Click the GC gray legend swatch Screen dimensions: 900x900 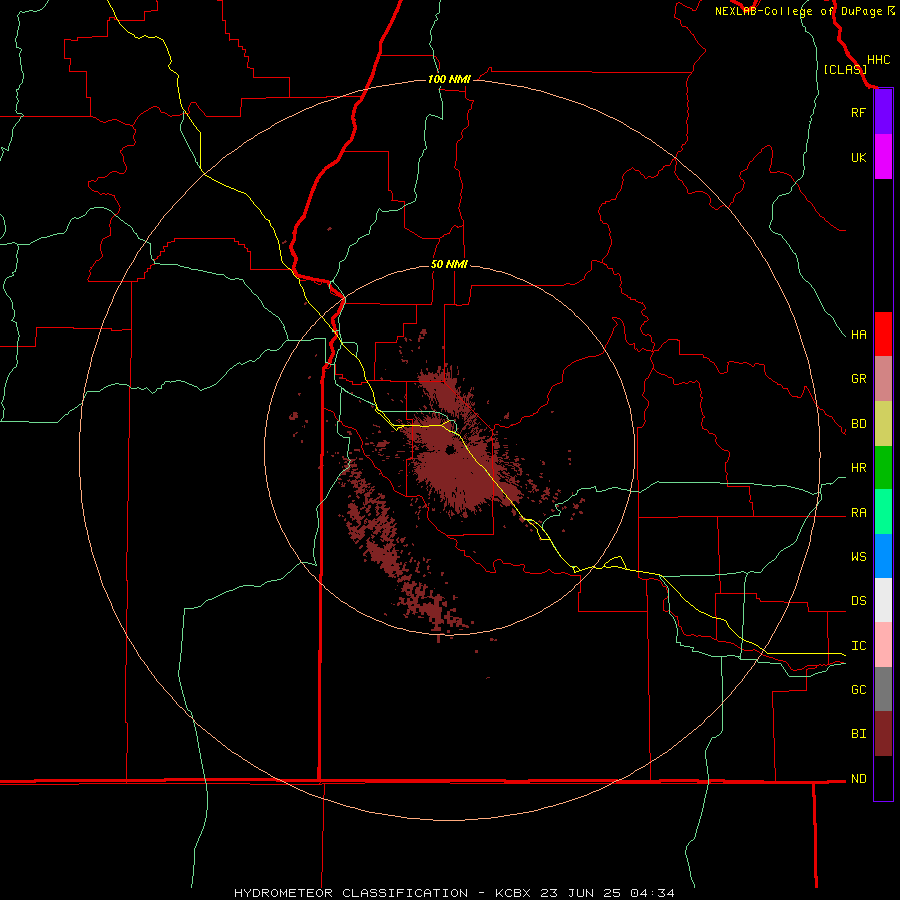coord(883,689)
